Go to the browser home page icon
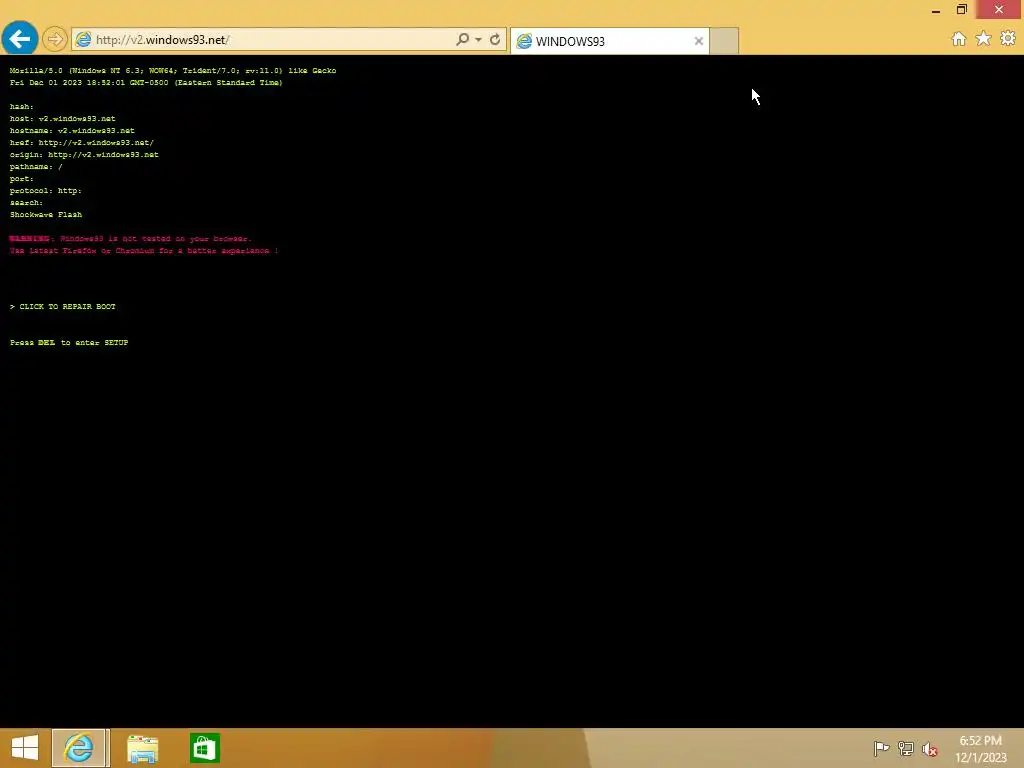 [959, 39]
